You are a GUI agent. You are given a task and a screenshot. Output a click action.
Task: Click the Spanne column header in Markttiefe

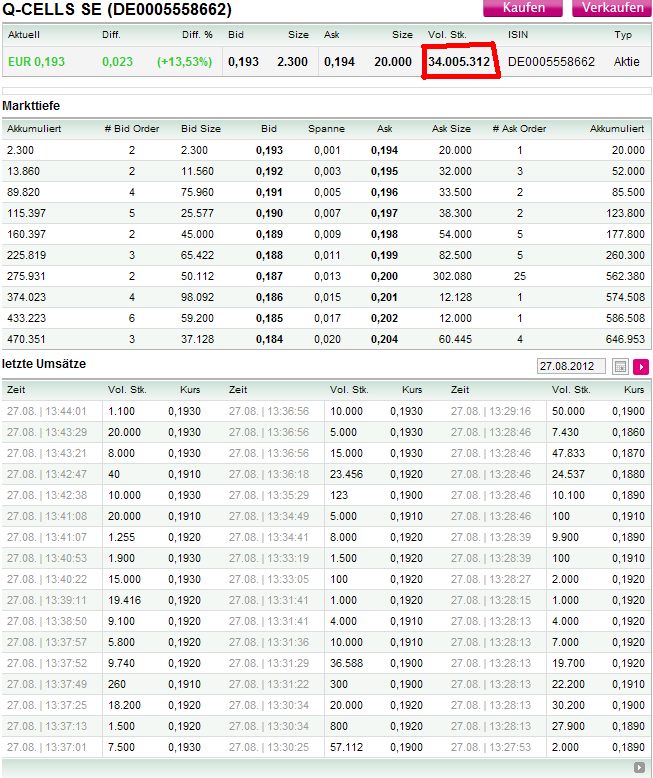click(326, 129)
